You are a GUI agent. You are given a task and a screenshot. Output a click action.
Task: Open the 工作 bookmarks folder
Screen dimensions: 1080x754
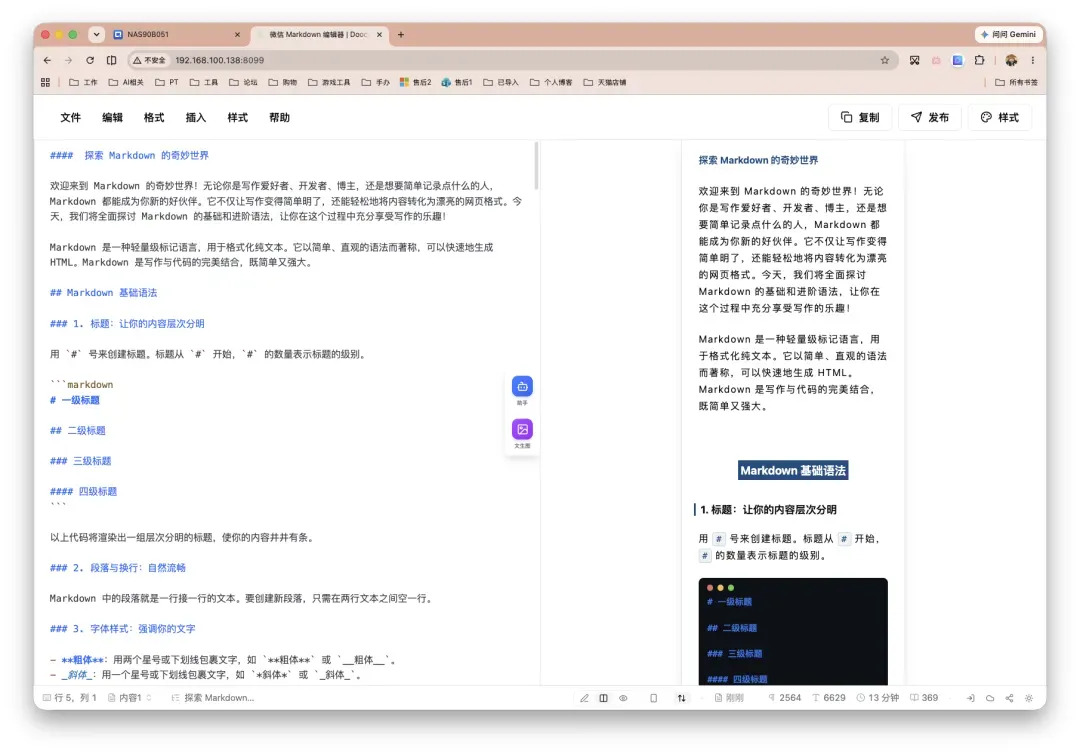[83, 83]
